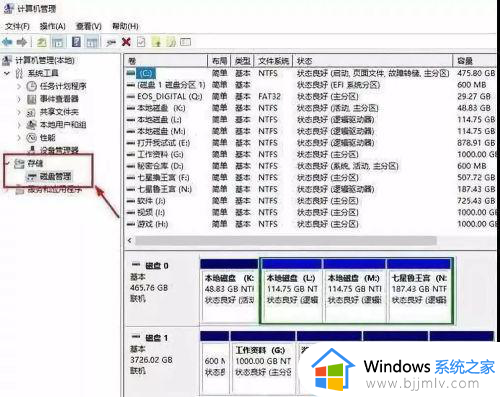Open the 文件(F) menu
Image resolution: width=500 pixels, height=397 pixels.
17,26
